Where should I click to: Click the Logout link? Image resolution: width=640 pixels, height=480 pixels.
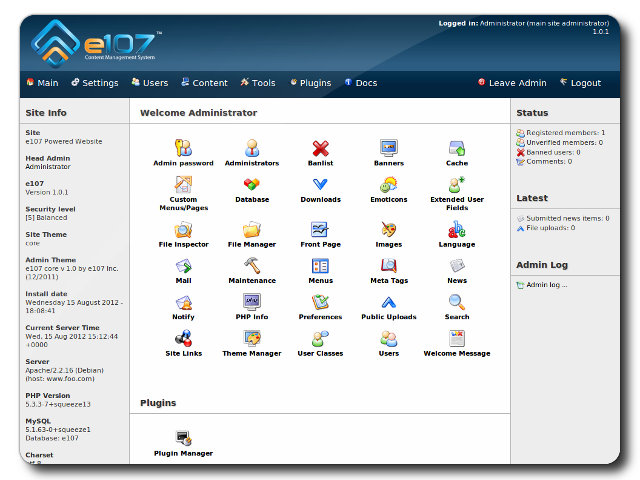coord(580,83)
